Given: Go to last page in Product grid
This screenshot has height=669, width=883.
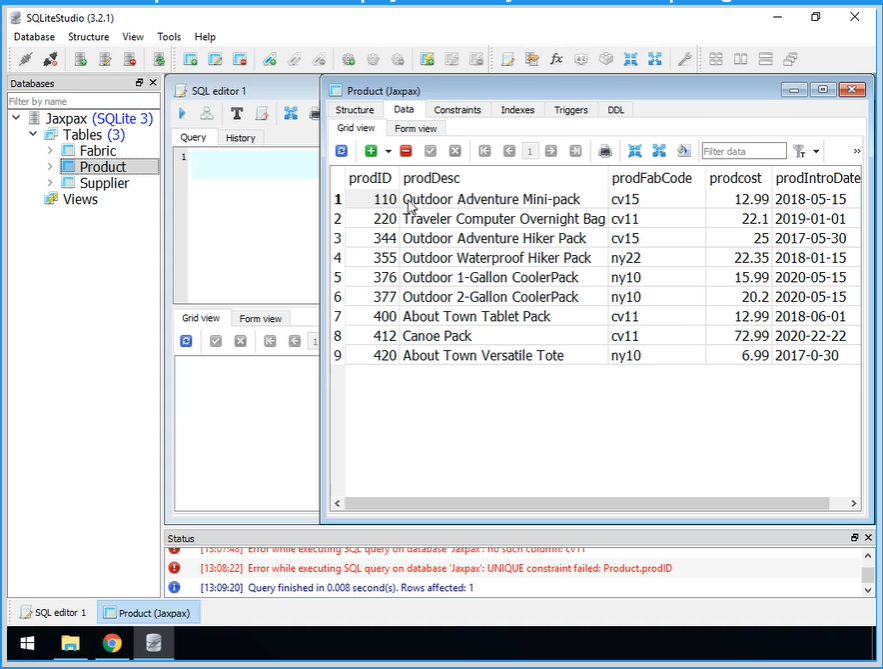Looking at the screenshot, I should click(x=575, y=151).
